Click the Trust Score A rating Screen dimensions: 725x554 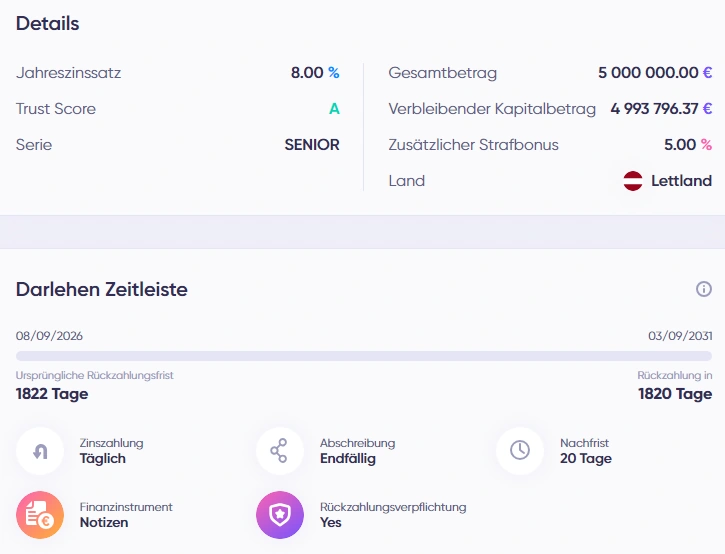334,109
